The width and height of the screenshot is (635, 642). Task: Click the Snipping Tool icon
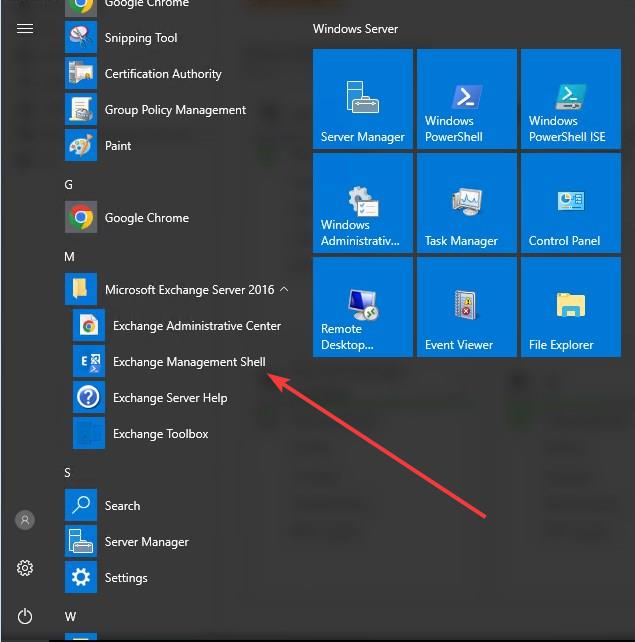[81, 37]
